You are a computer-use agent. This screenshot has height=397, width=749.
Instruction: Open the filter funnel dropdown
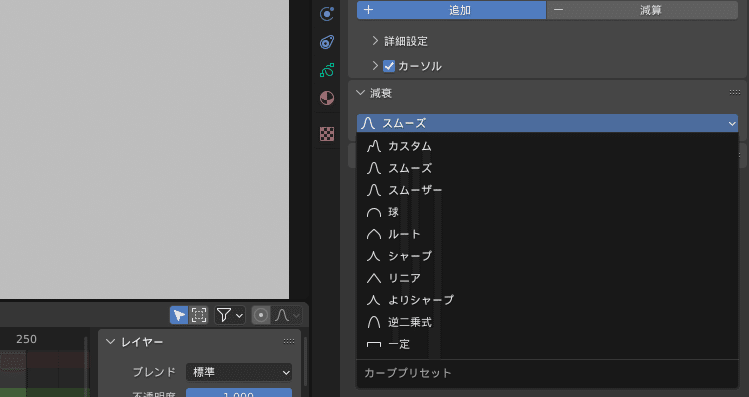pos(230,315)
